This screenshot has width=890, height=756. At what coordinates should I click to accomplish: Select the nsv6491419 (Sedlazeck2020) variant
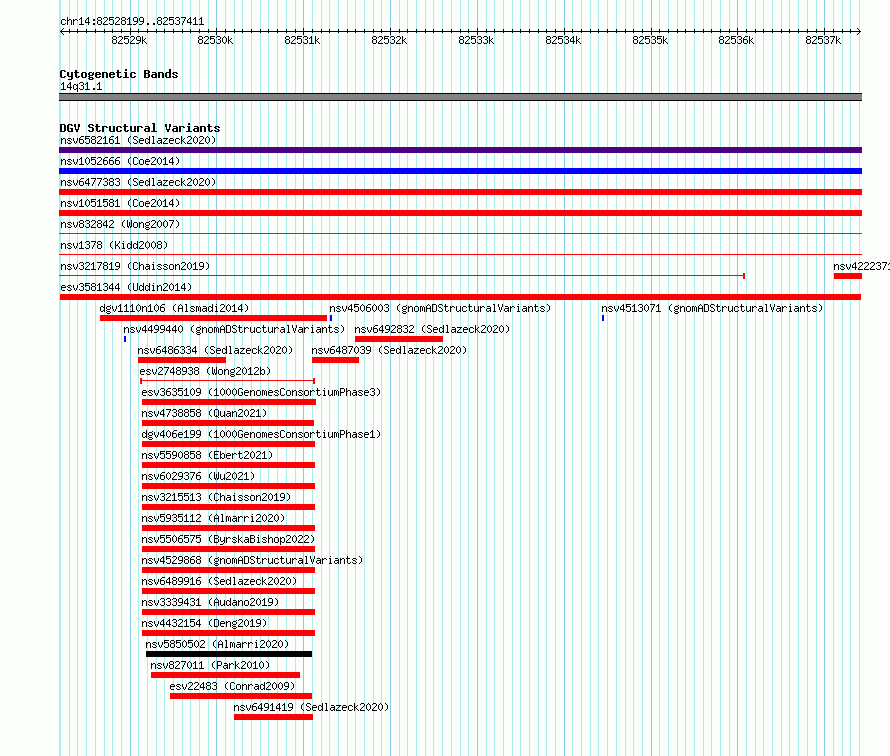click(311, 707)
